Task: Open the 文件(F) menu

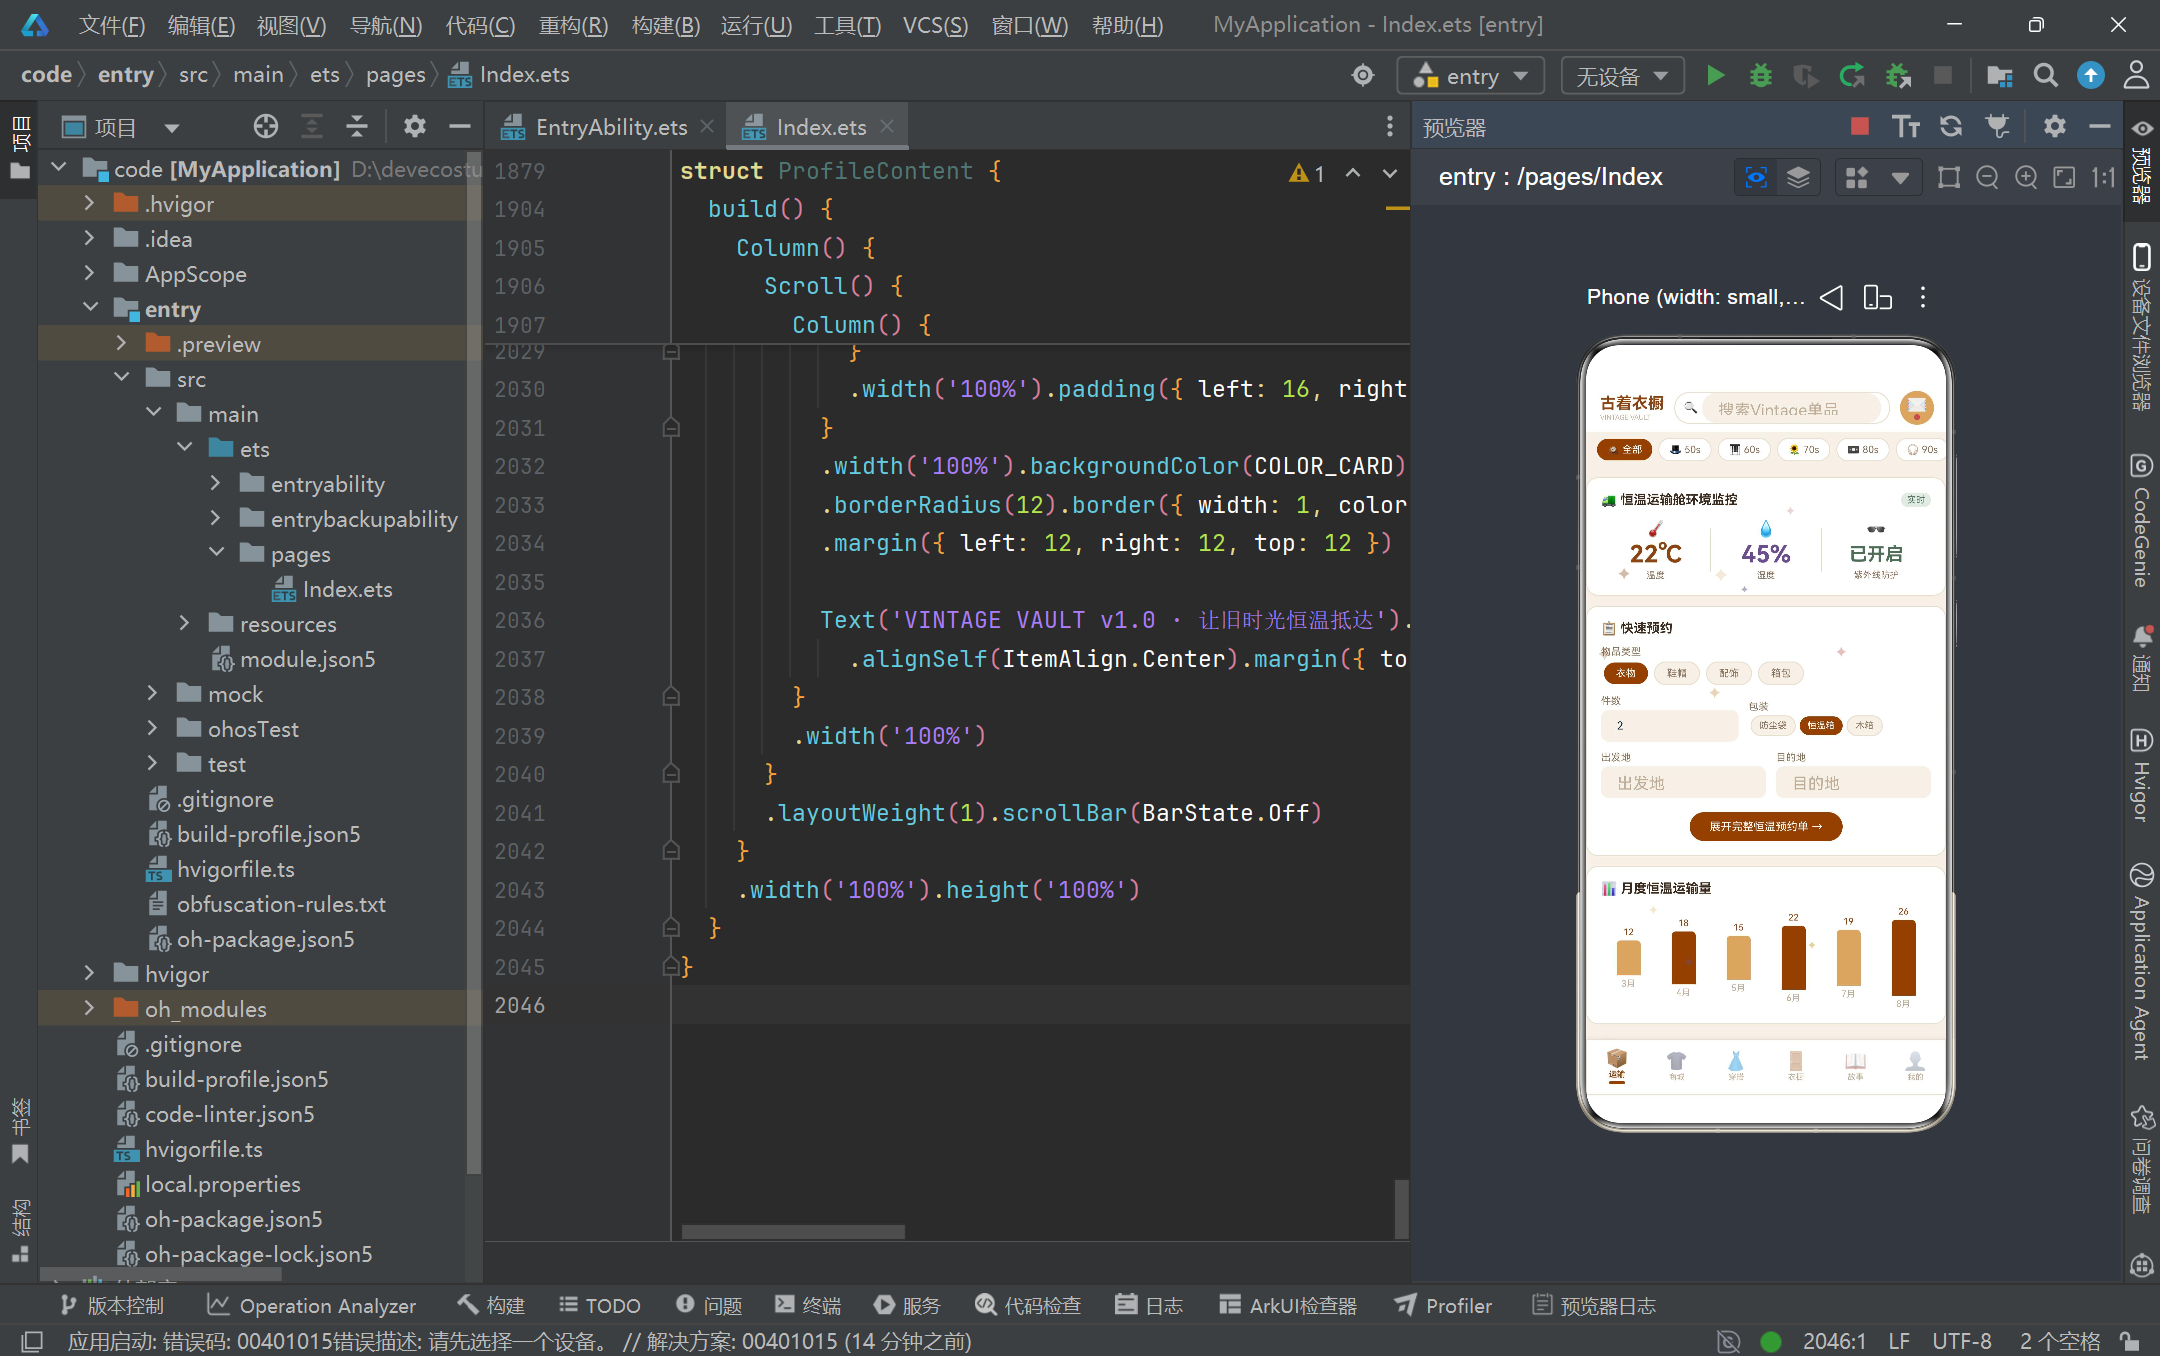Action: pyautogui.click(x=111, y=25)
